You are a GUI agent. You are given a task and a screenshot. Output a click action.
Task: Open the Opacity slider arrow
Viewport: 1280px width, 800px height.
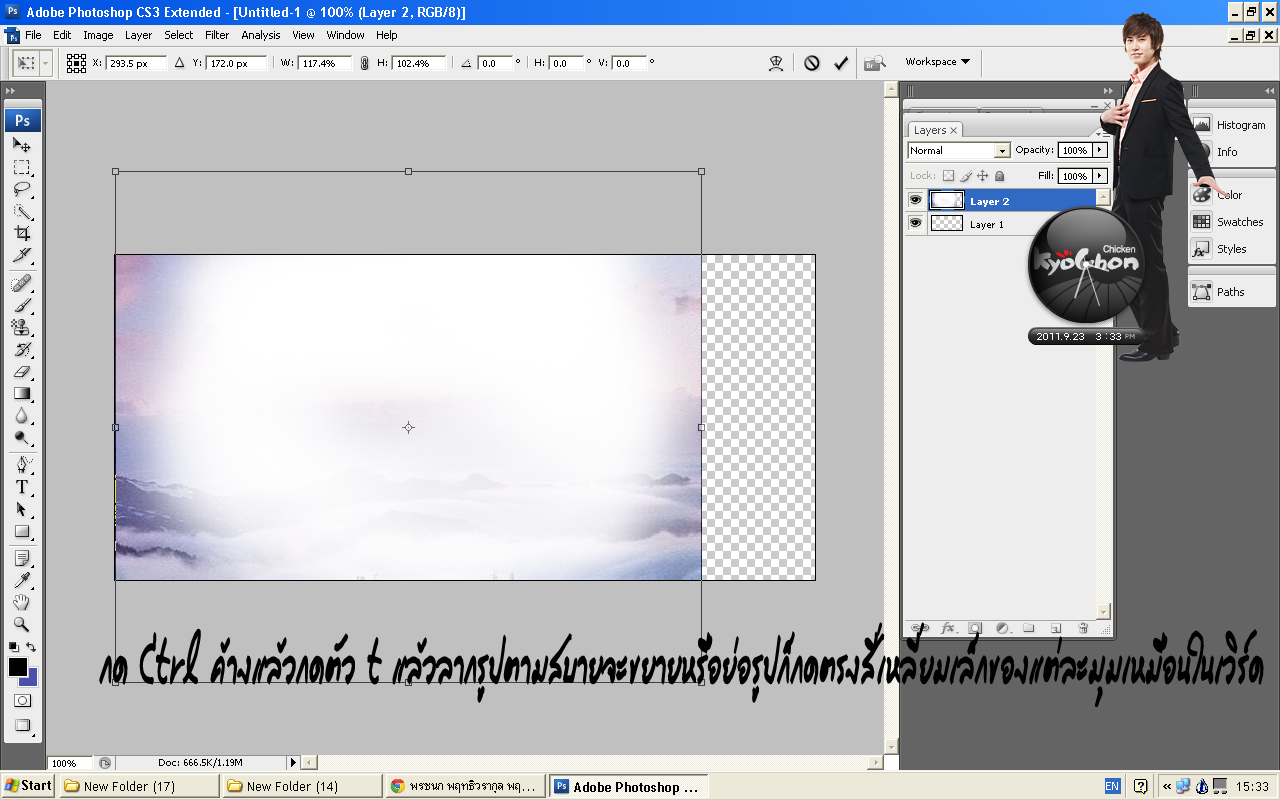click(x=1100, y=150)
